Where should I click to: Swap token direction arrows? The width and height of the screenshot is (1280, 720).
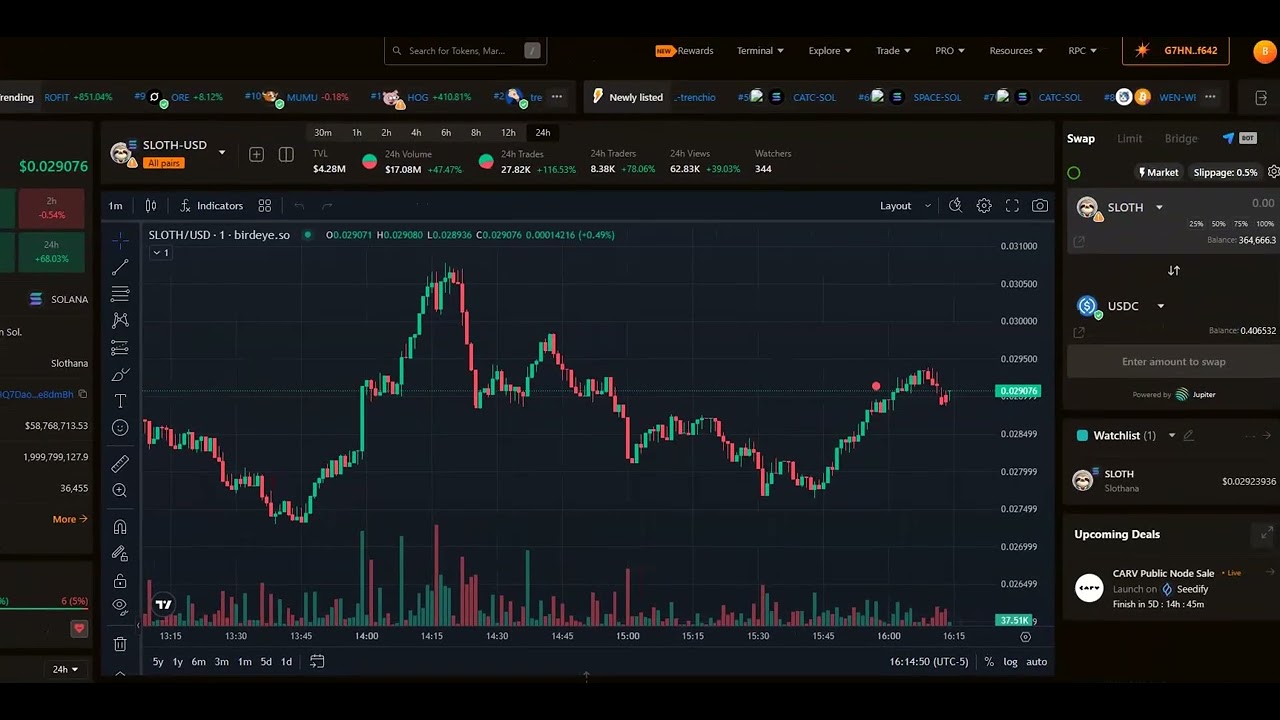pyautogui.click(x=1174, y=271)
